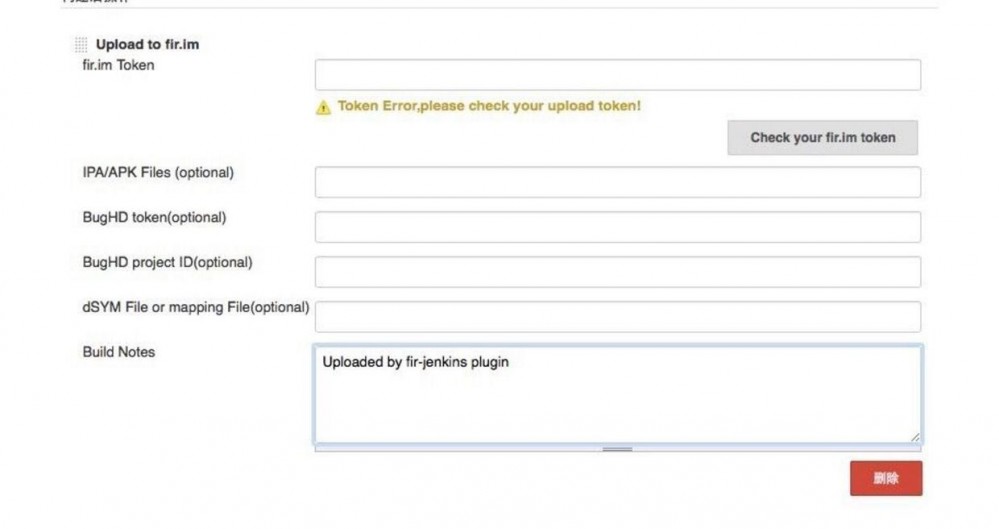This screenshot has height=529, width=999.
Task: Click the corner resize grip of Build Notes
Action: click(x=915, y=436)
